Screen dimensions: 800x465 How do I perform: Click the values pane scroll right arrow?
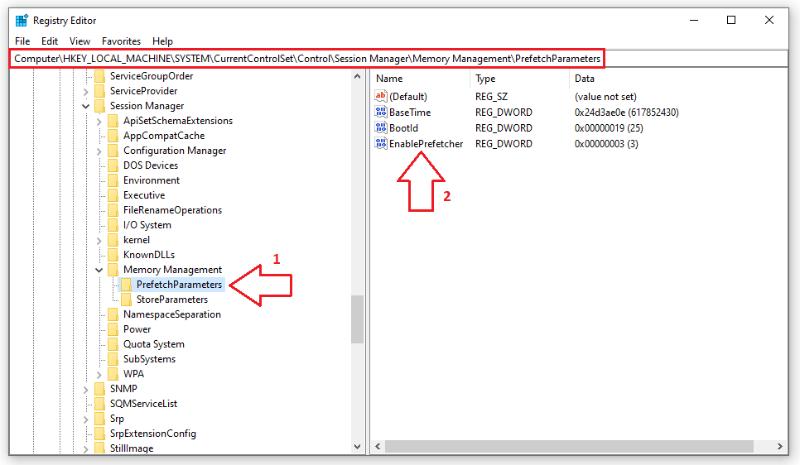click(780, 446)
